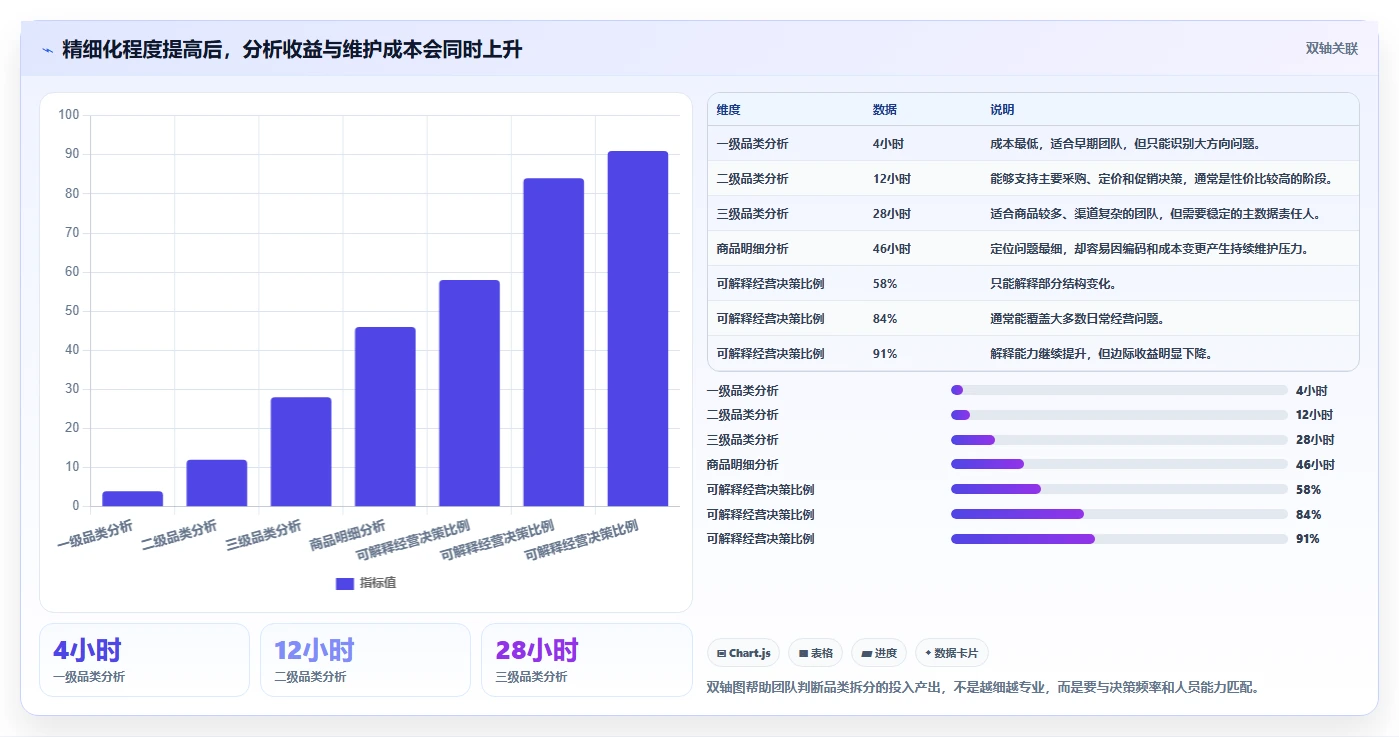This screenshot has width=1399, height=737.
Task: Toggle the 指标值 legend swatch under the chart
Action: tap(345, 583)
